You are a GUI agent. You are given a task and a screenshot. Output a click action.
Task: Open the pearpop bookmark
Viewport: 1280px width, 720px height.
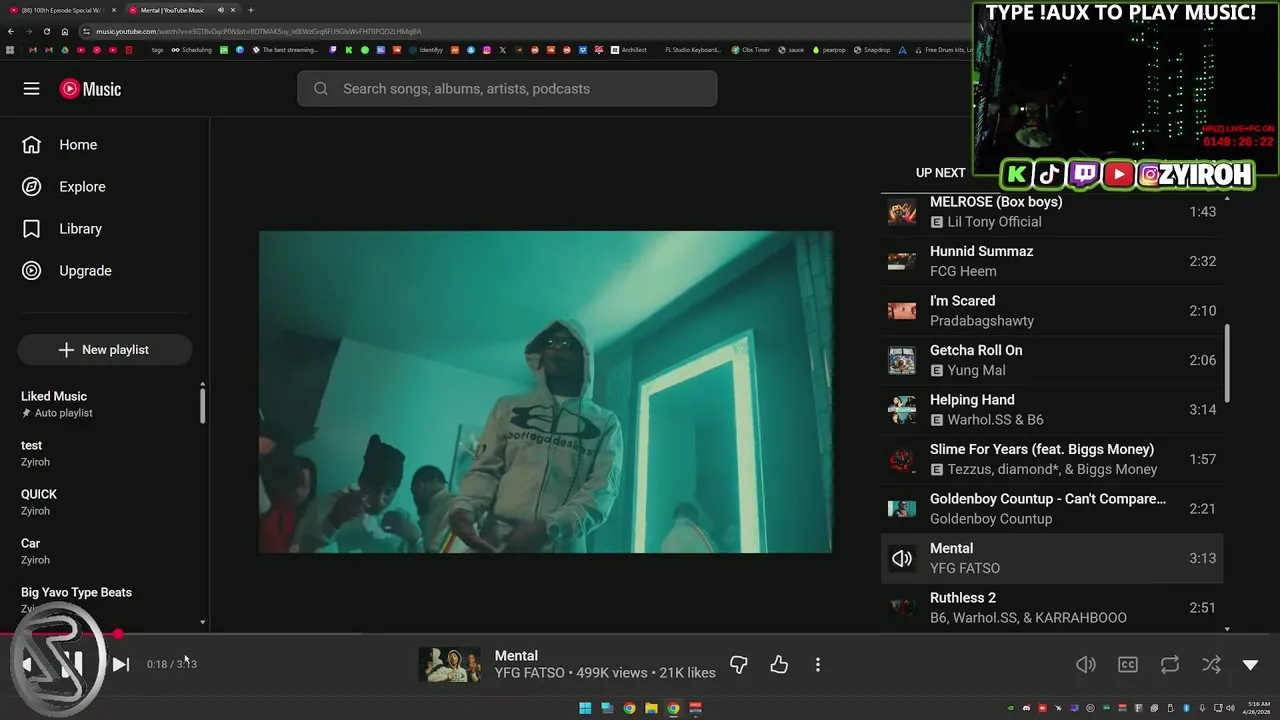(x=829, y=50)
